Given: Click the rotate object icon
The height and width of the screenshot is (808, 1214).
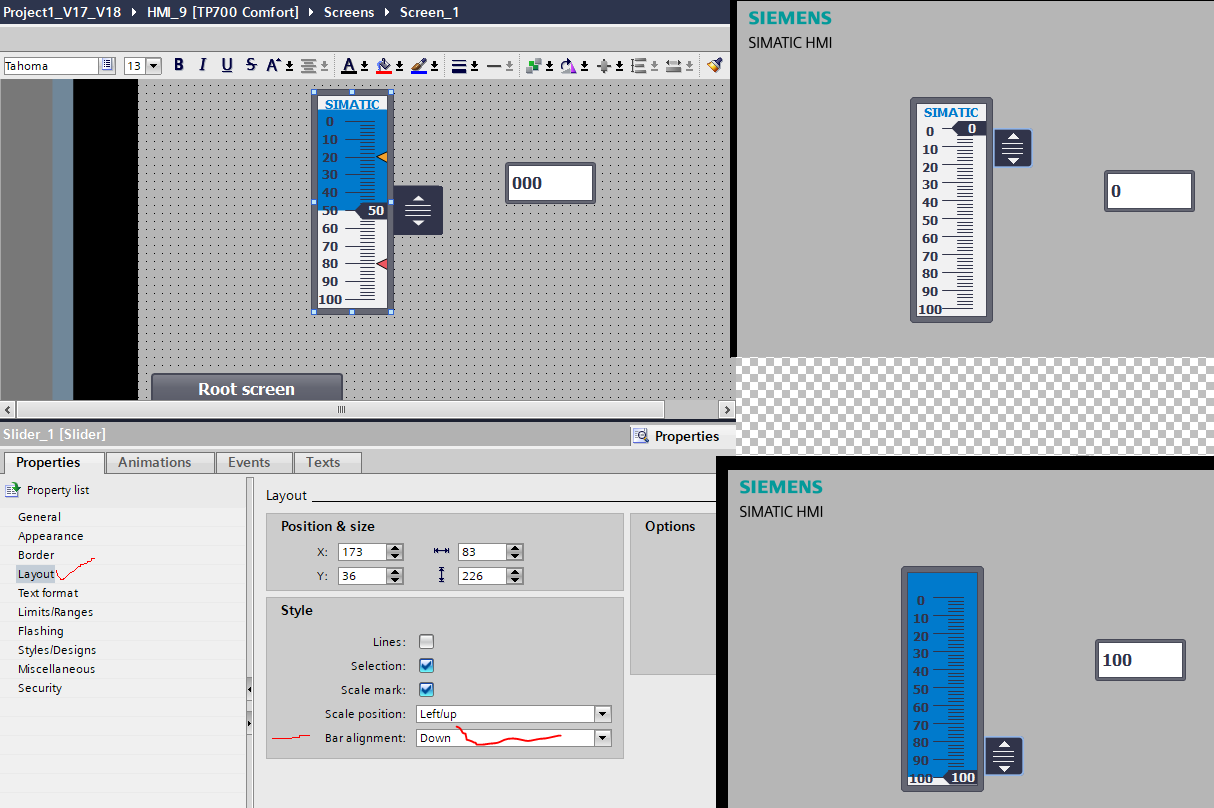Looking at the screenshot, I should [x=567, y=65].
